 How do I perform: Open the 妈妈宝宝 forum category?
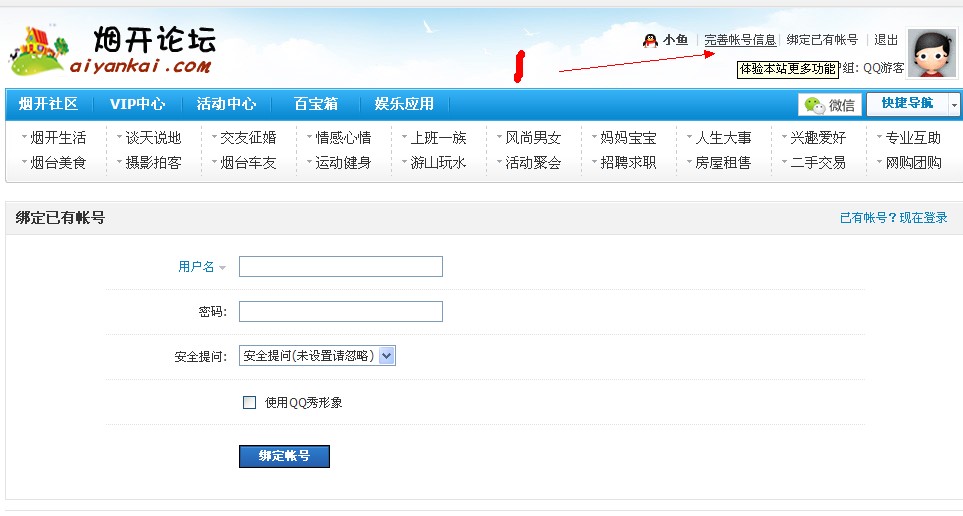pyautogui.click(x=628, y=138)
